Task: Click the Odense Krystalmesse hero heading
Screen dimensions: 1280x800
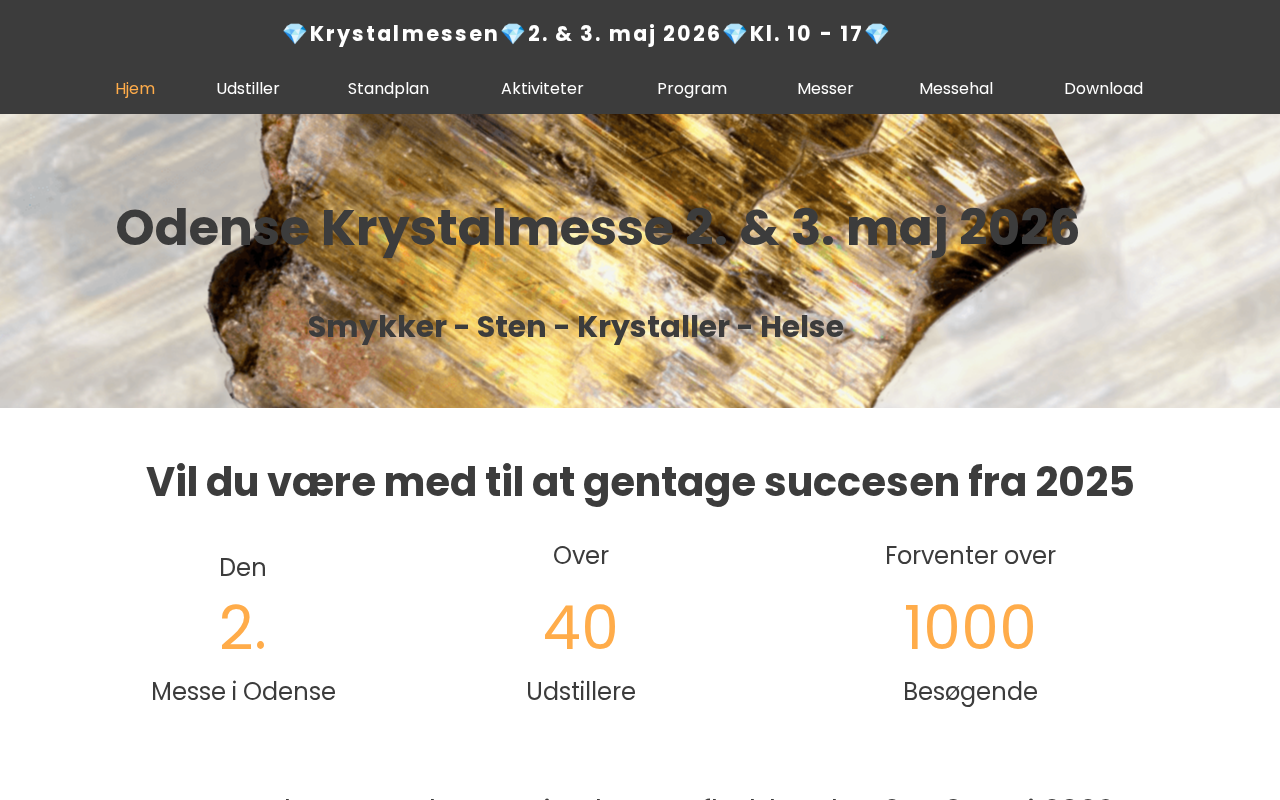Action: pyautogui.click(x=597, y=228)
